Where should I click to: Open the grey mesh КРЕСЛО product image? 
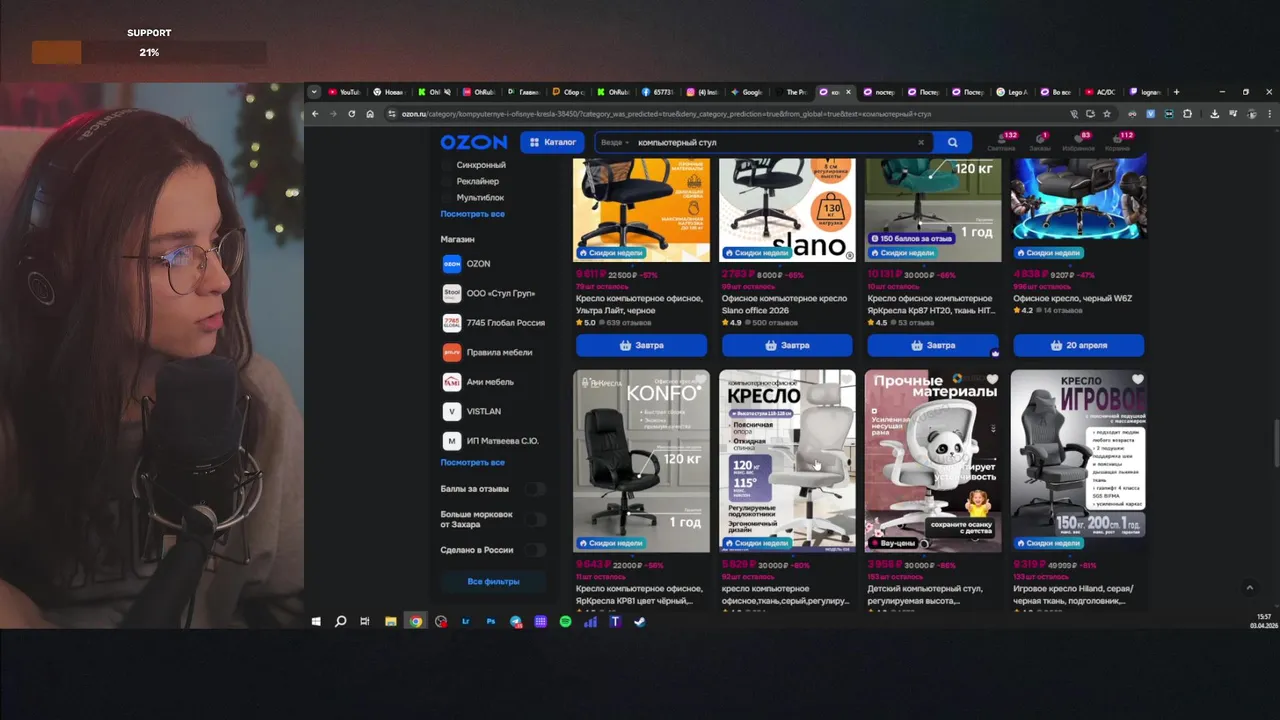coord(787,461)
